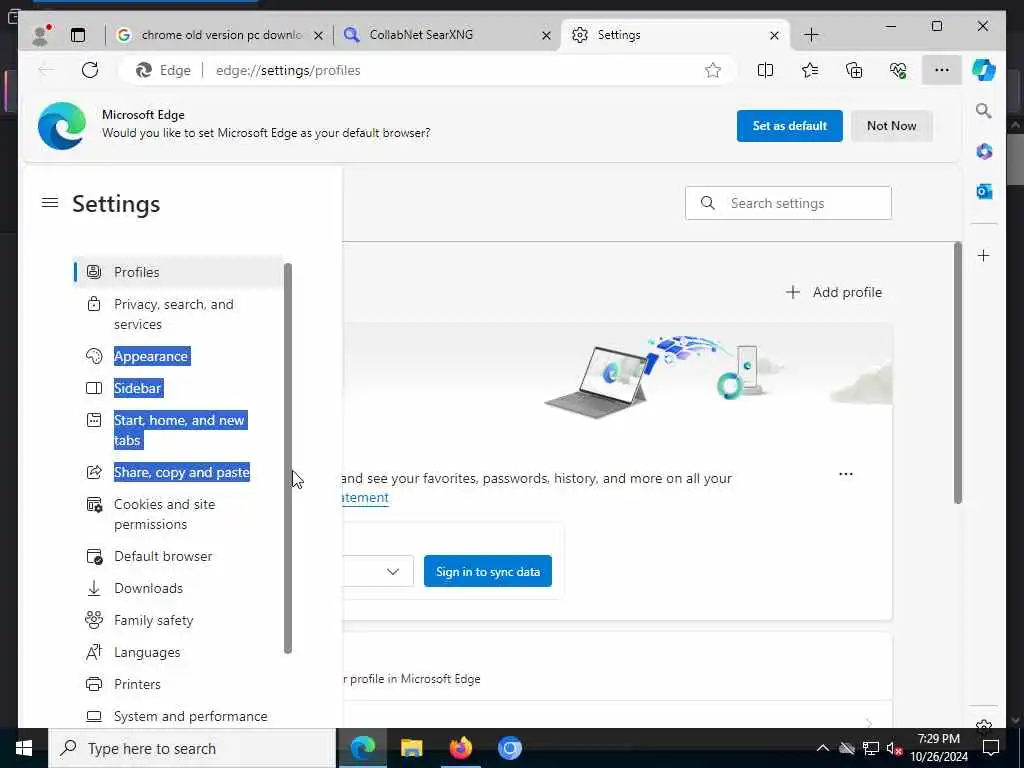Open Start, home, and new tabs settings
The image size is (1024, 768).
point(178,430)
